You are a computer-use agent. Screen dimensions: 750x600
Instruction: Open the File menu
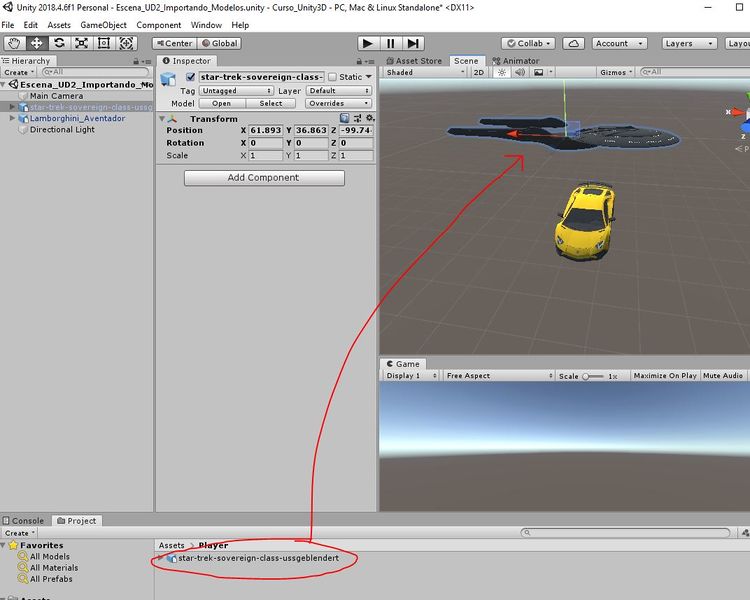pos(8,25)
